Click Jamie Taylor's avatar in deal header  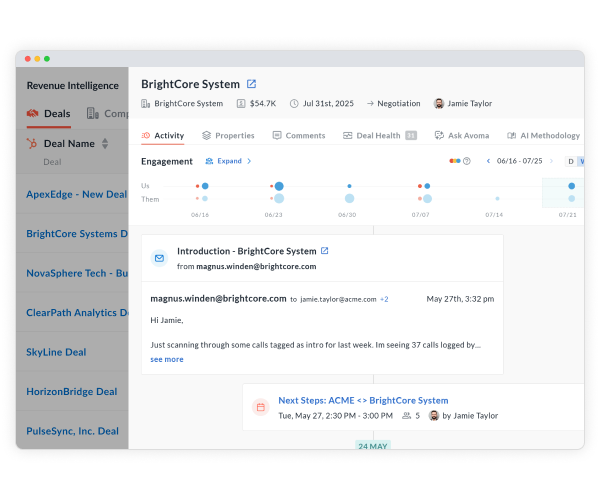point(439,104)
